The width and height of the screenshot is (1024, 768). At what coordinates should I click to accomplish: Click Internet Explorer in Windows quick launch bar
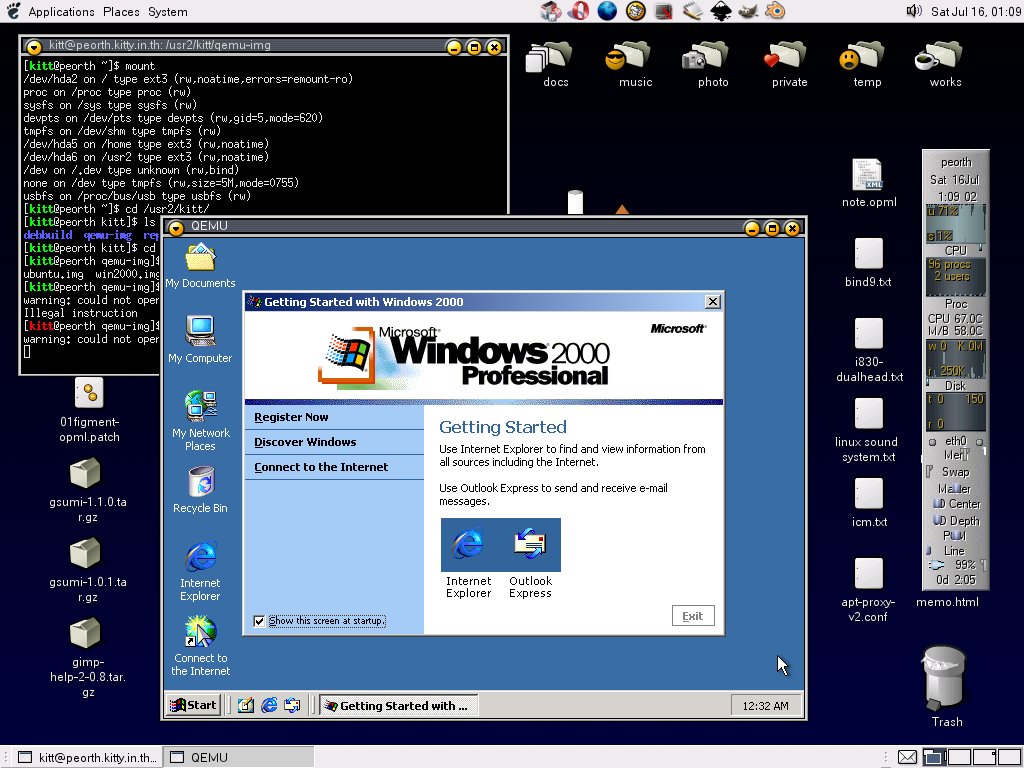[x=269, y=705]
